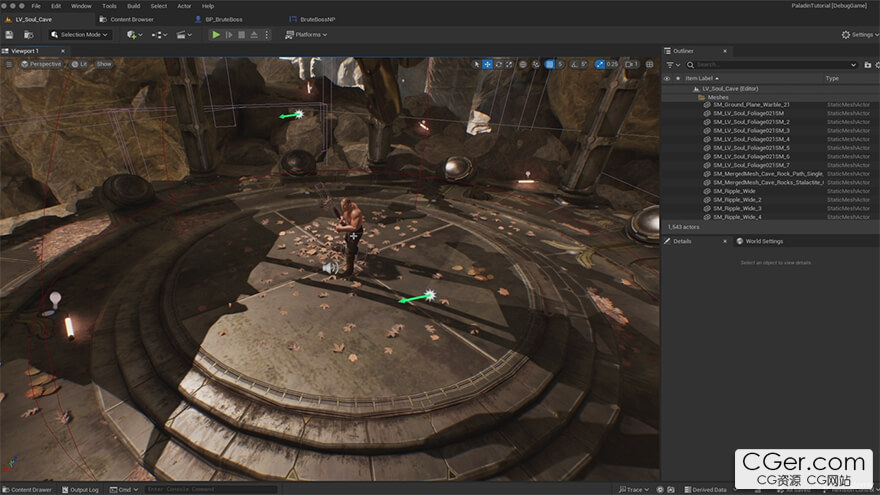
Task: Select SM_LV_Soul_Foliage021SM_4 in Outliner
Action: 751,139
